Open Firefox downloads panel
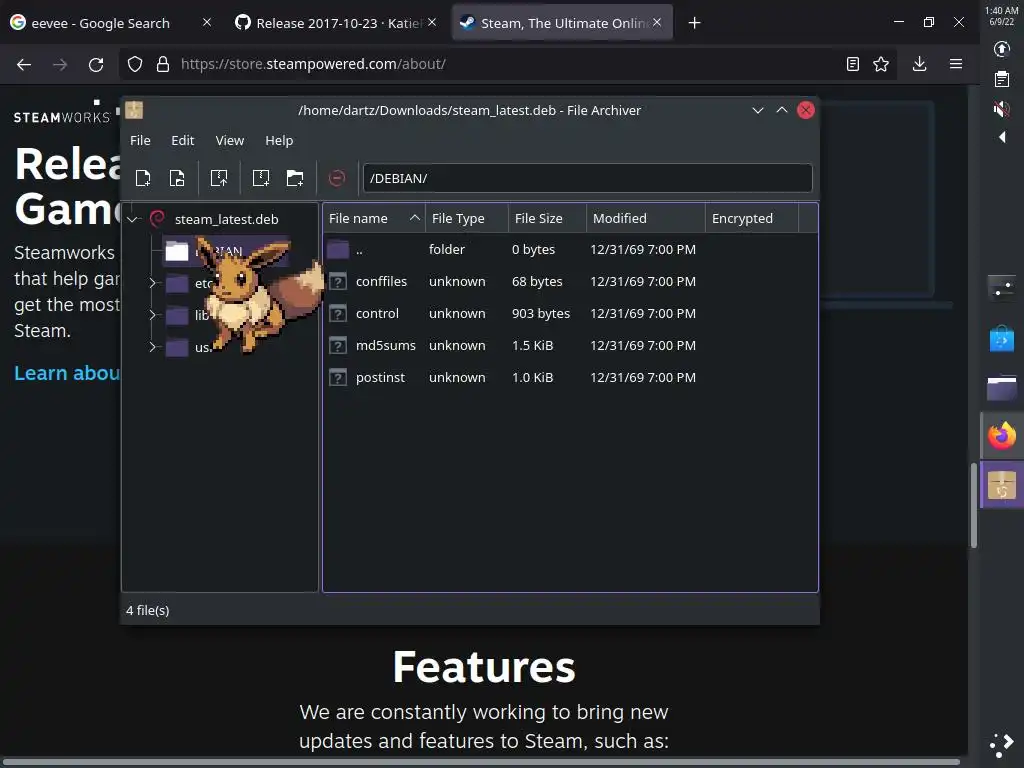The image size is (1024, 768). pos(920,63)
